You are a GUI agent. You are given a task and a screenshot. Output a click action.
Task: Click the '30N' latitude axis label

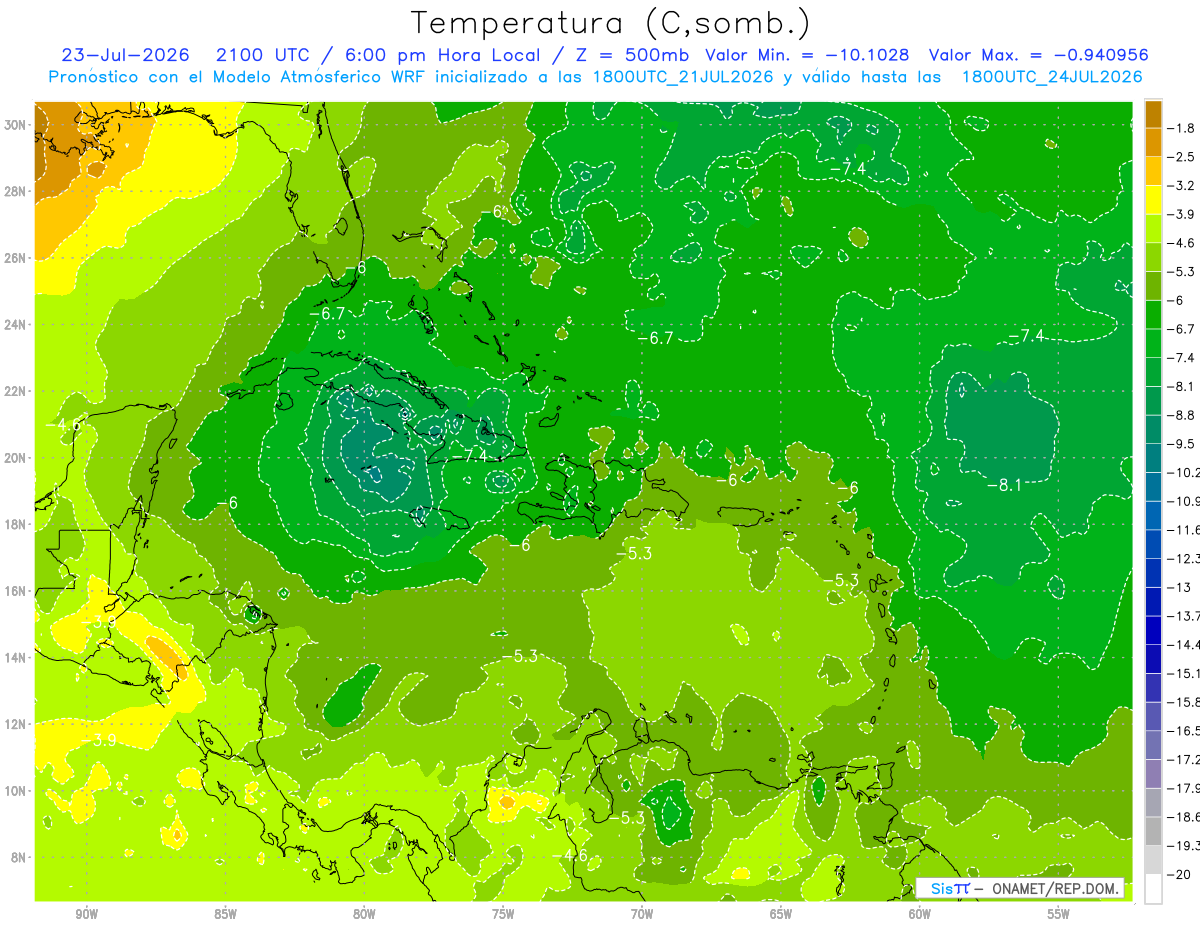point(17,125)
